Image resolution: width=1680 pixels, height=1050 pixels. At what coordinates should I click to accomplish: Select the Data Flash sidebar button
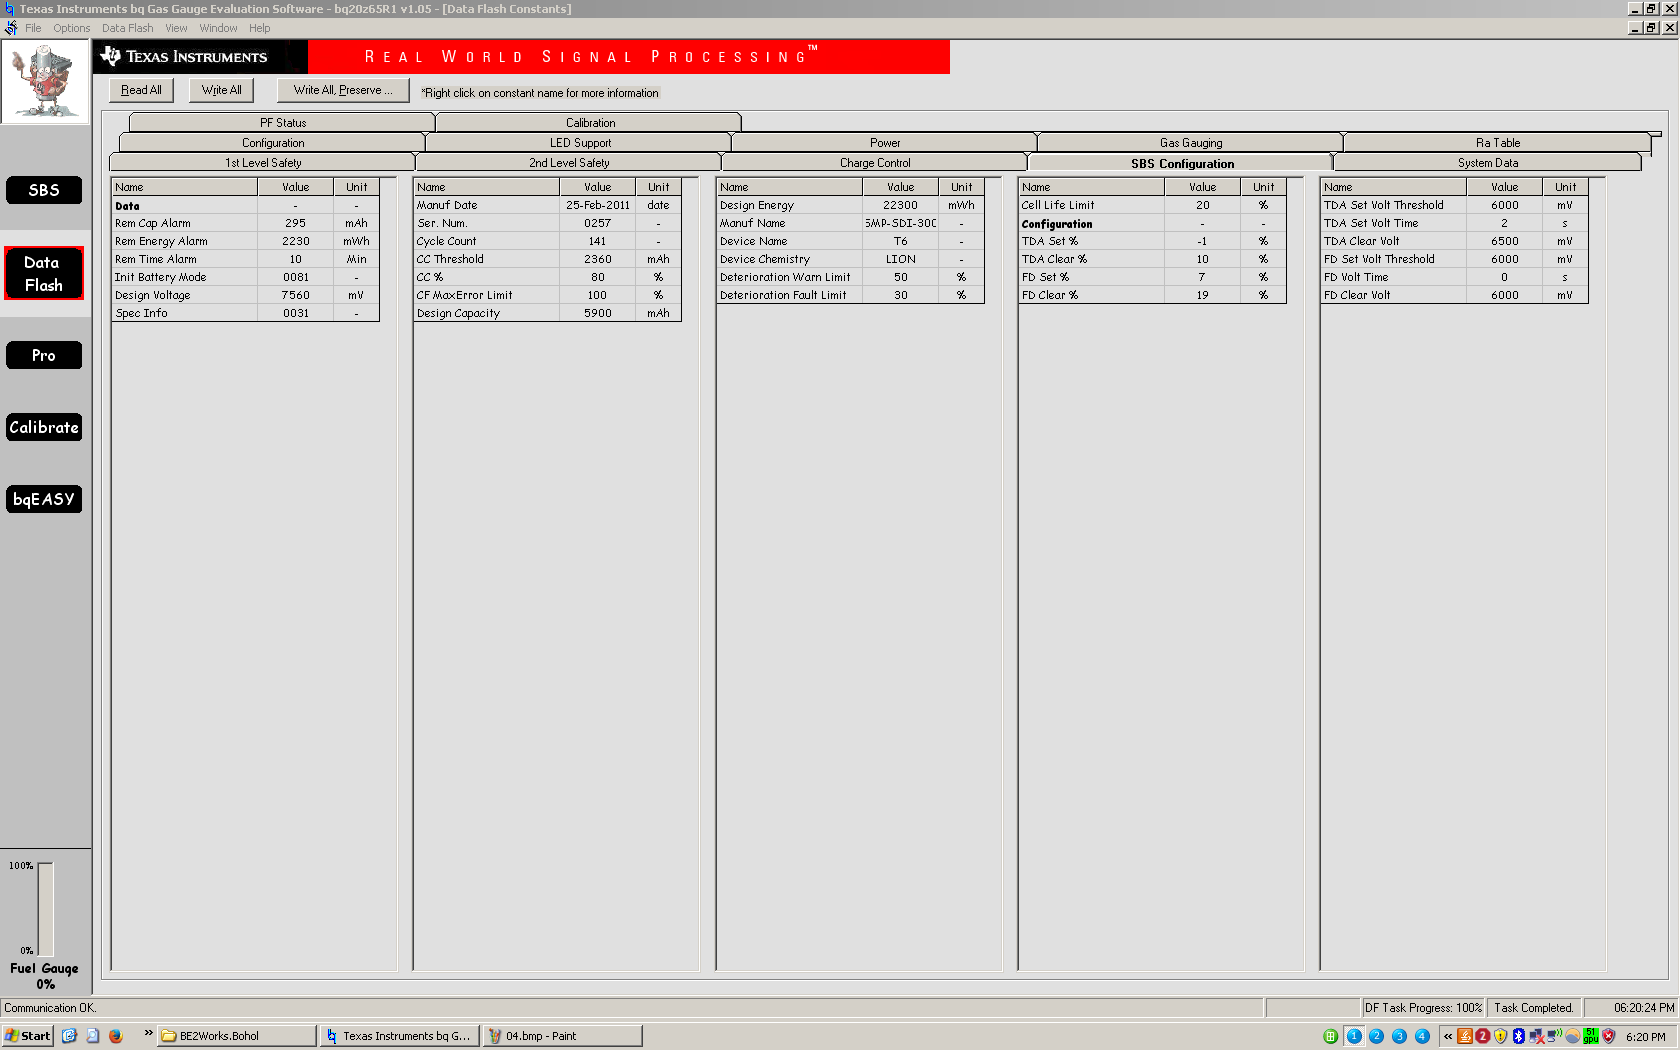coord(44,273)
